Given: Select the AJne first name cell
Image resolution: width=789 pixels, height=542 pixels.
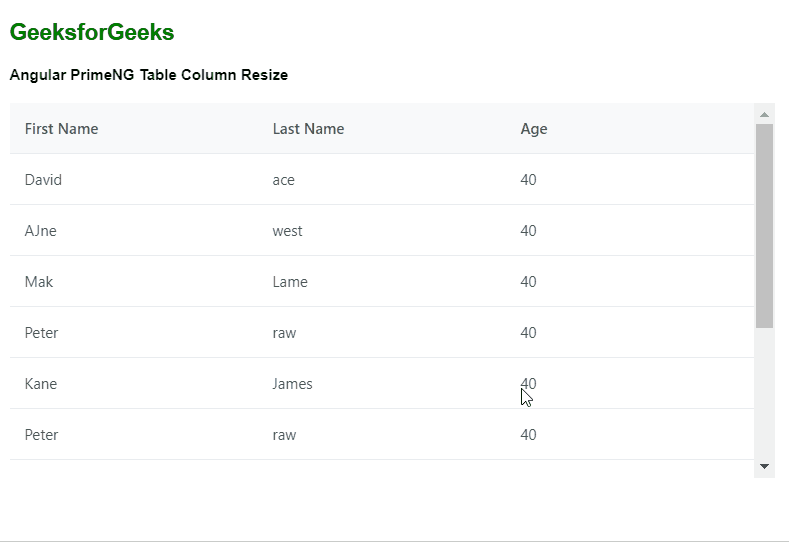Looking at the screenshot, I should click(41, 231).
